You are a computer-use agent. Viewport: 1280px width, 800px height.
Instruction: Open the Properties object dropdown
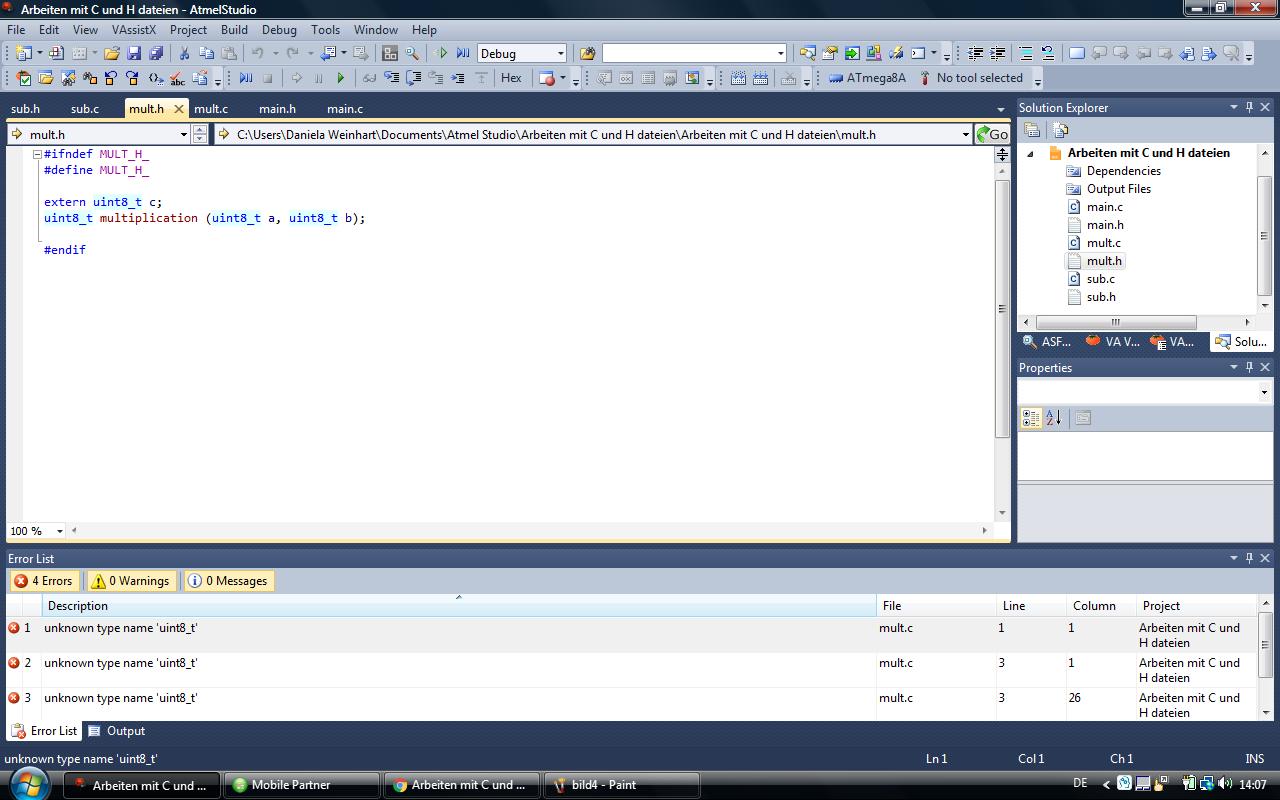point(1265,393)
